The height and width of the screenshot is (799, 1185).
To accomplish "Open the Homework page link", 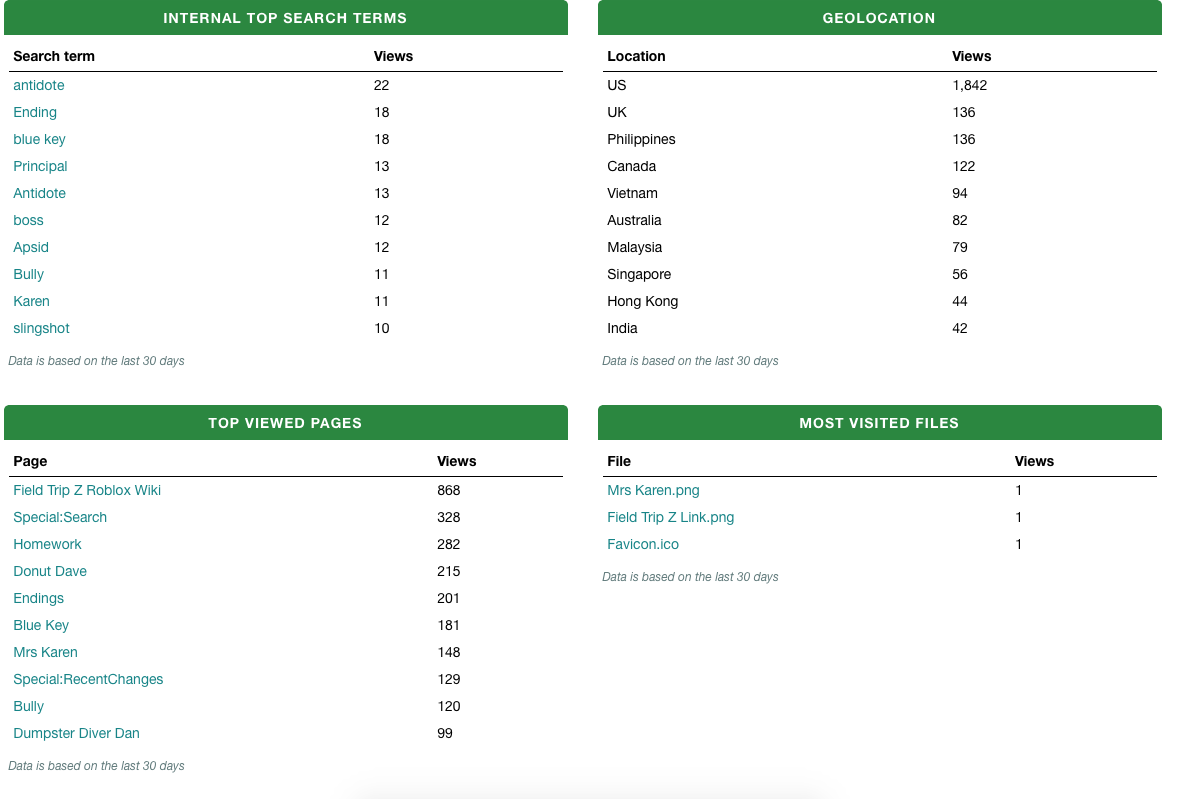I will pos(47,545).
